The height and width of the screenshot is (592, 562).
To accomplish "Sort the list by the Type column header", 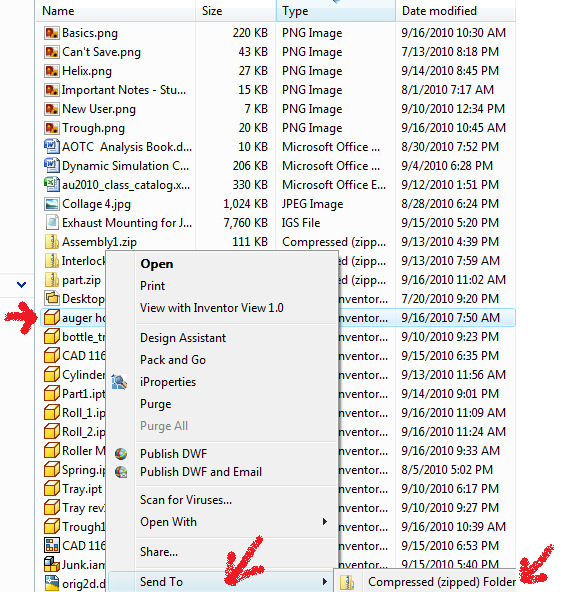I will tap(336, 11).
